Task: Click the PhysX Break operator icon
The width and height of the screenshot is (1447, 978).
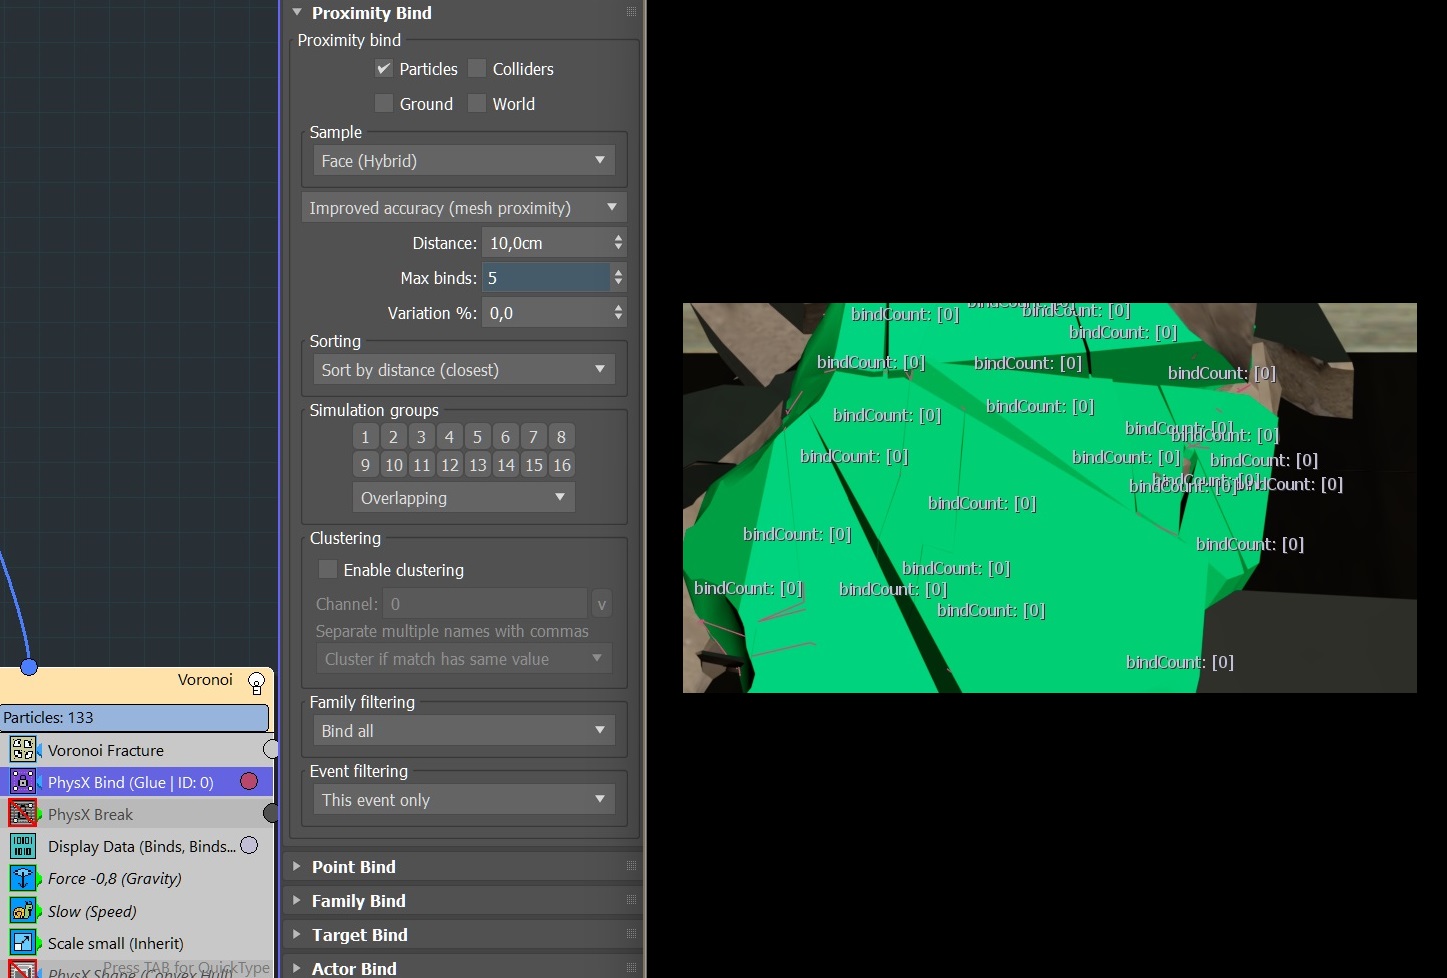Action: (23, 814)
